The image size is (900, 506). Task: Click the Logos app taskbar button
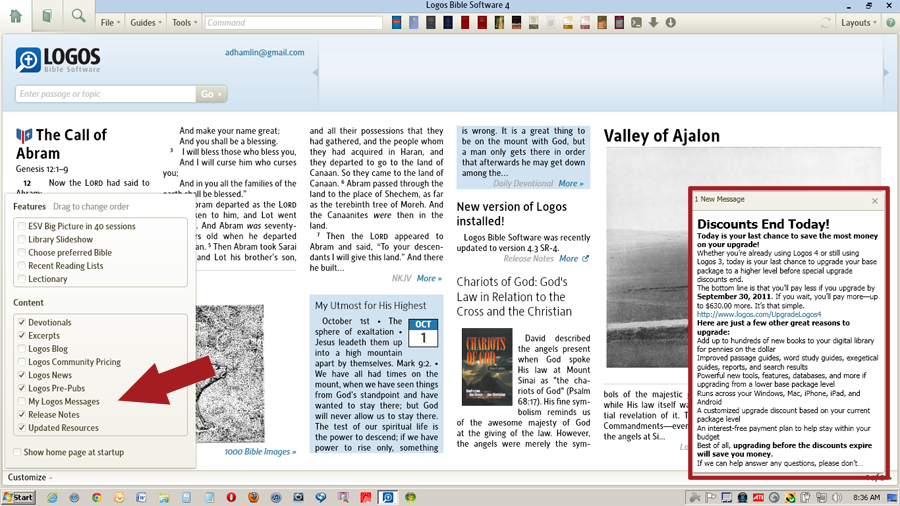click(x=388, y=497)
